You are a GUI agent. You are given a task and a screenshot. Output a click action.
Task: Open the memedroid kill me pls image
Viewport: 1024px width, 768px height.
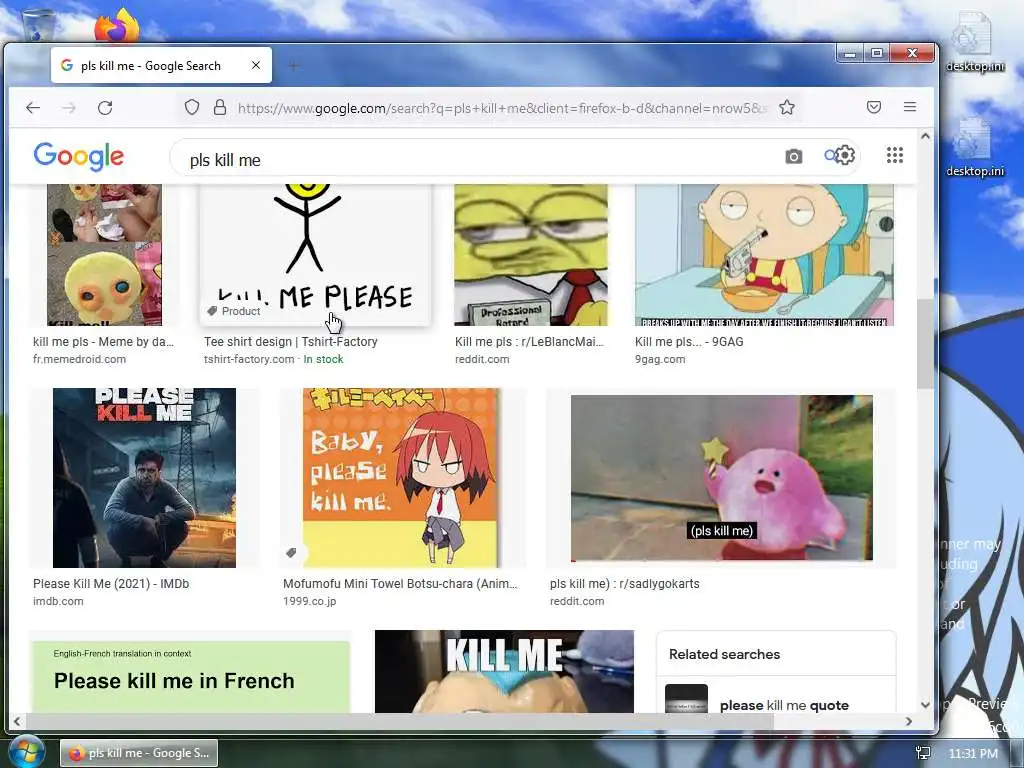coord(104,255)
